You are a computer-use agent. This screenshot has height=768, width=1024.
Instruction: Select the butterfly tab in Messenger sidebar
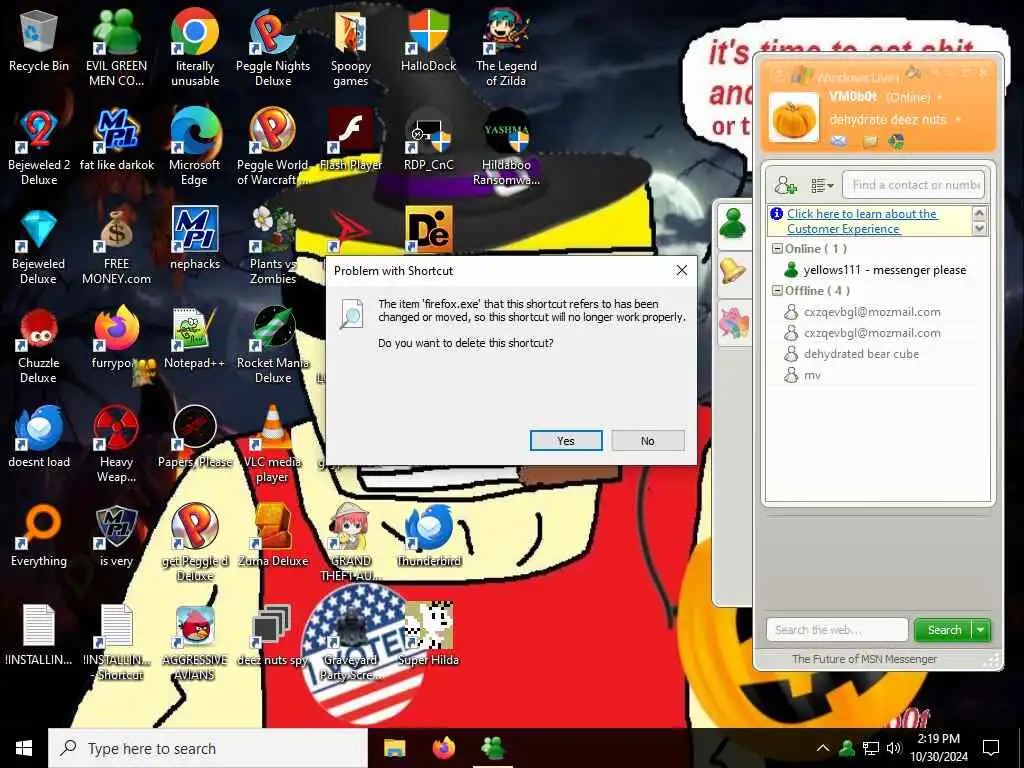click(x=733, y=322)
